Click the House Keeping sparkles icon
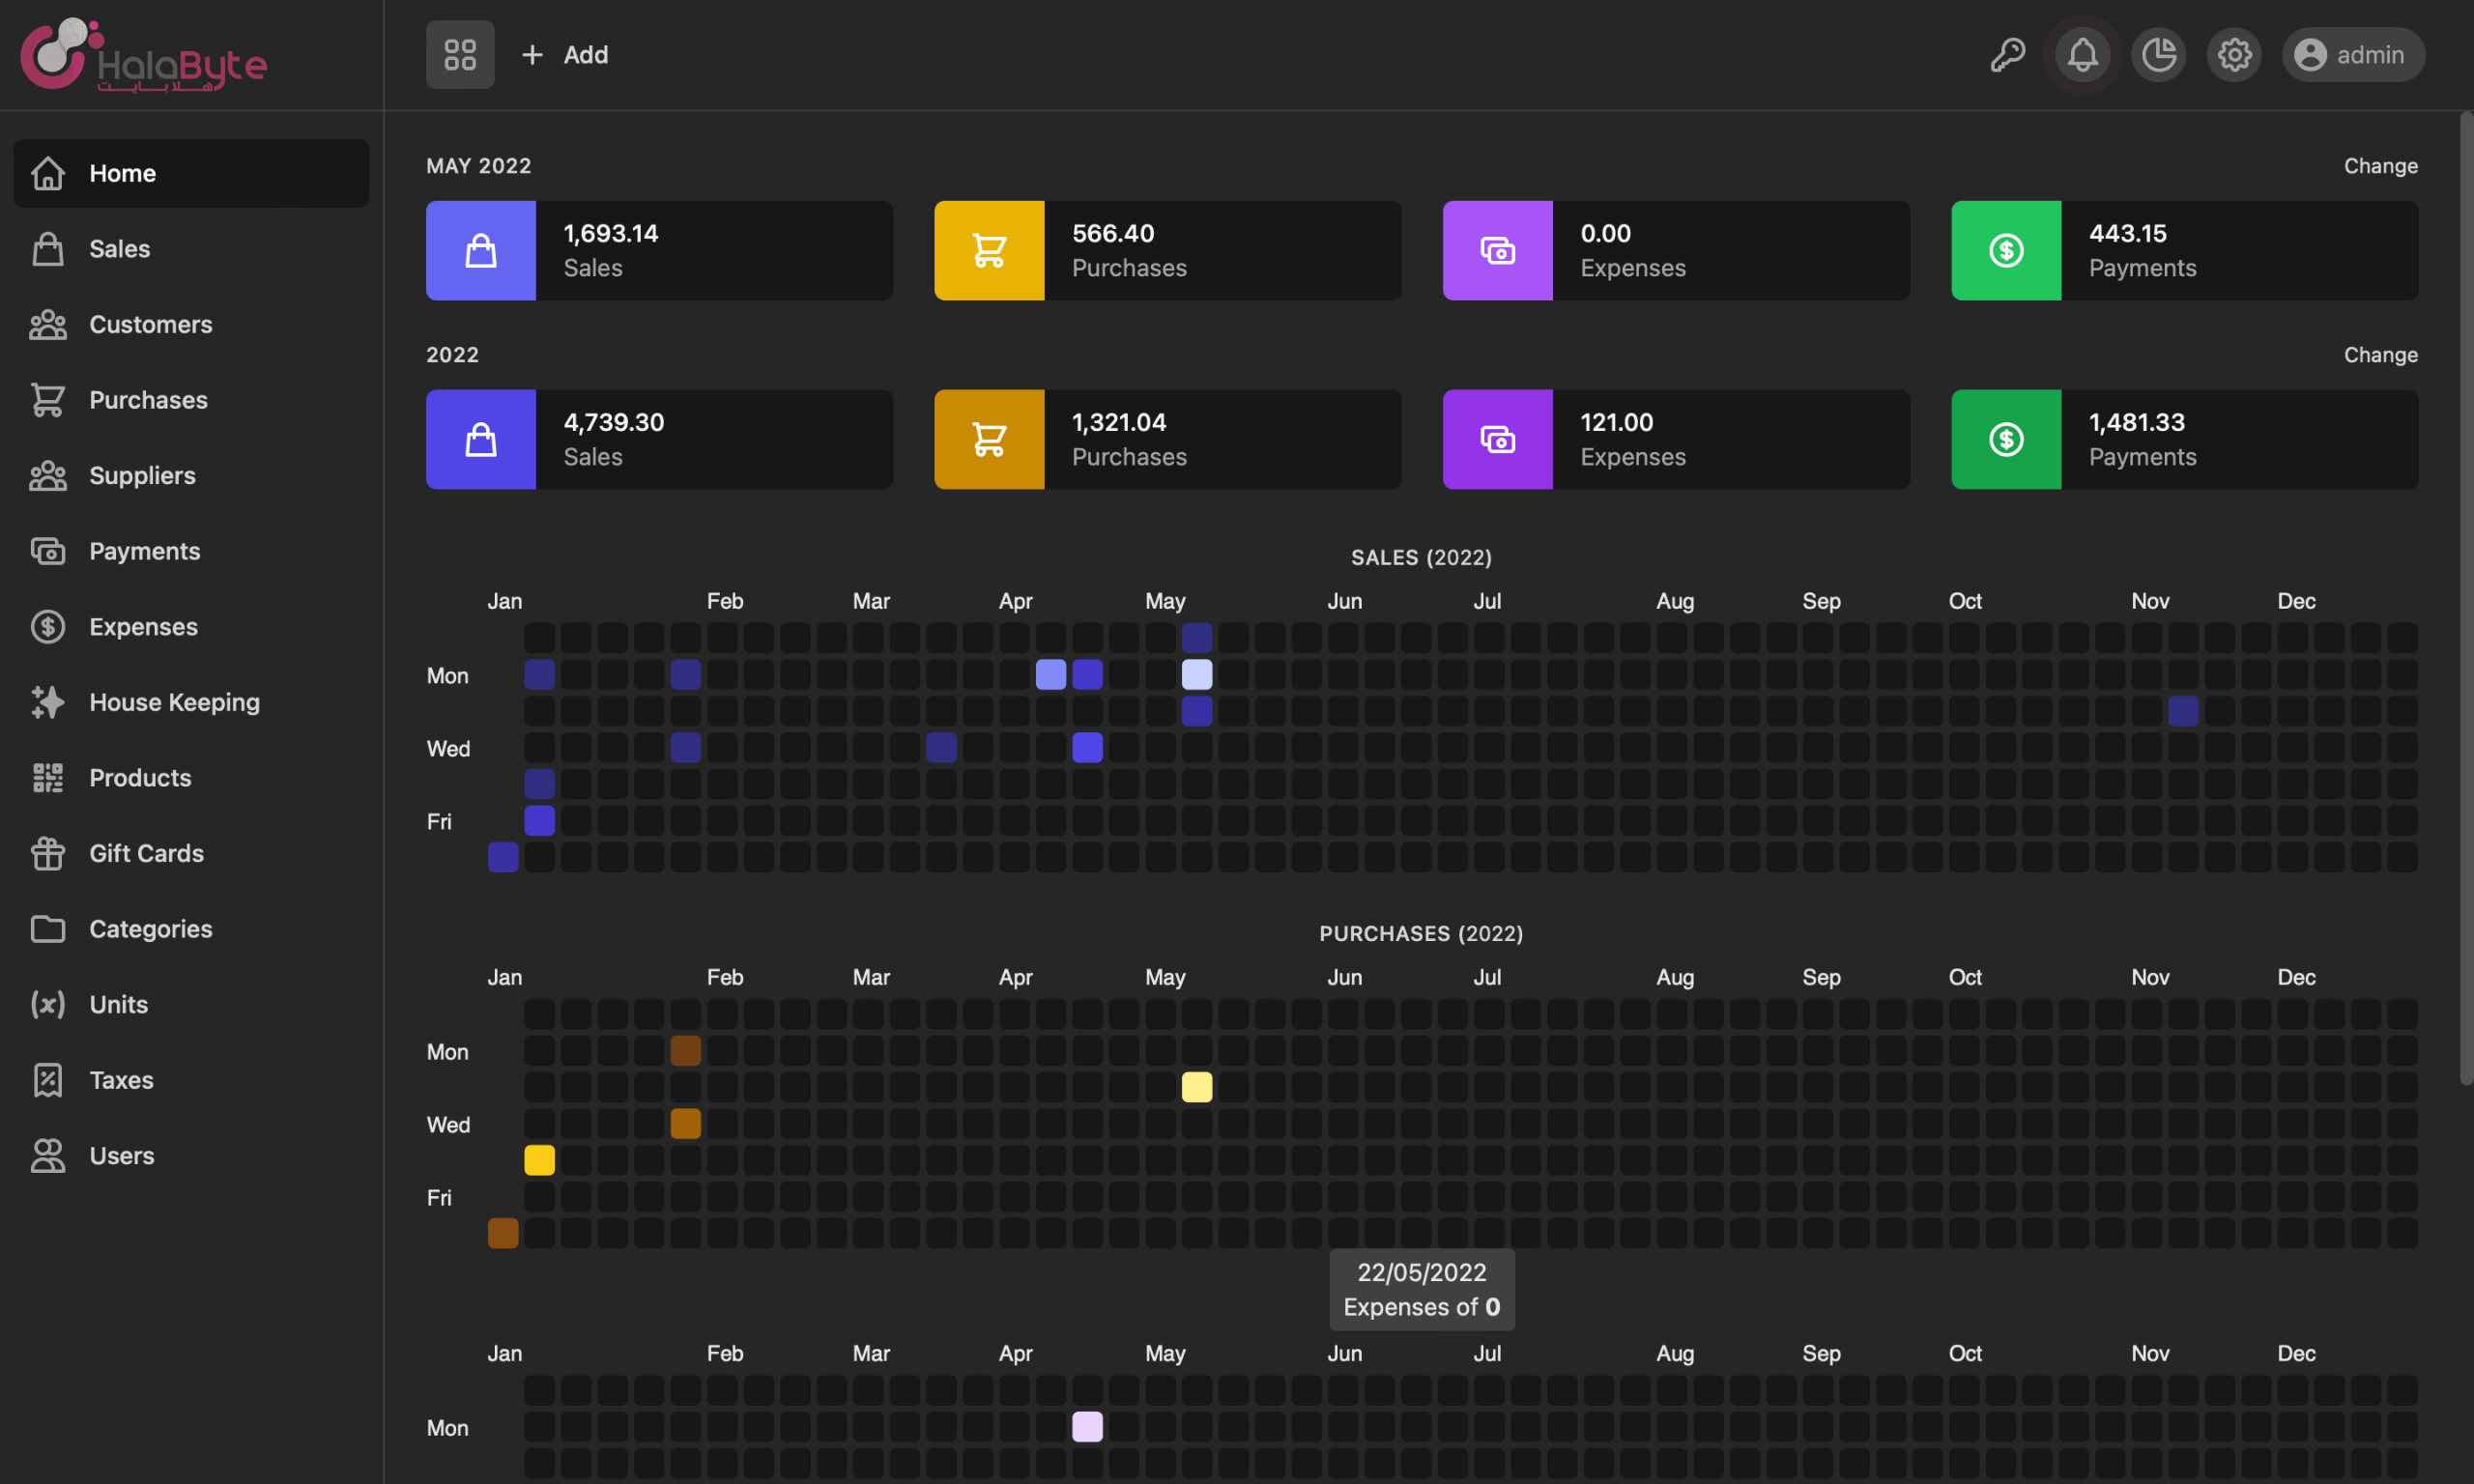 (47, 702)
